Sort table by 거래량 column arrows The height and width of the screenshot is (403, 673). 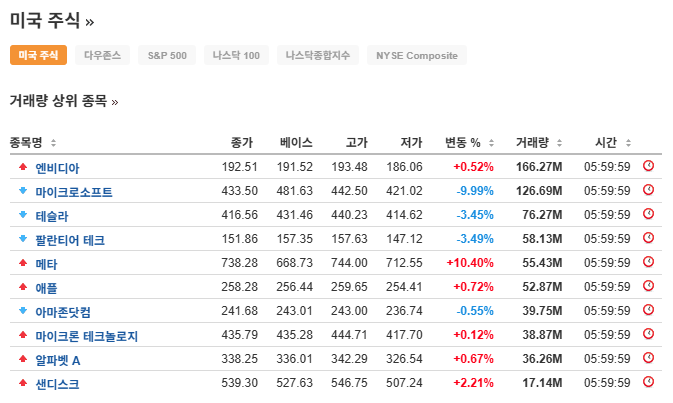coord(559,143)
